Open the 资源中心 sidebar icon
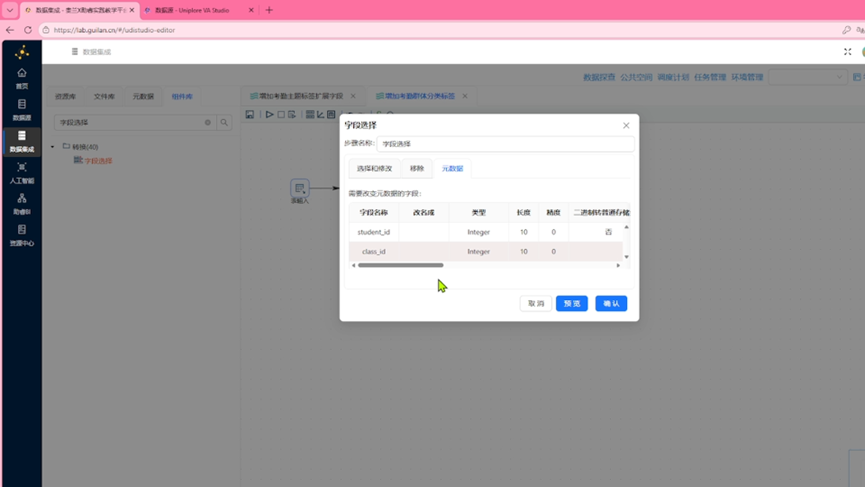 pos(22,235)
